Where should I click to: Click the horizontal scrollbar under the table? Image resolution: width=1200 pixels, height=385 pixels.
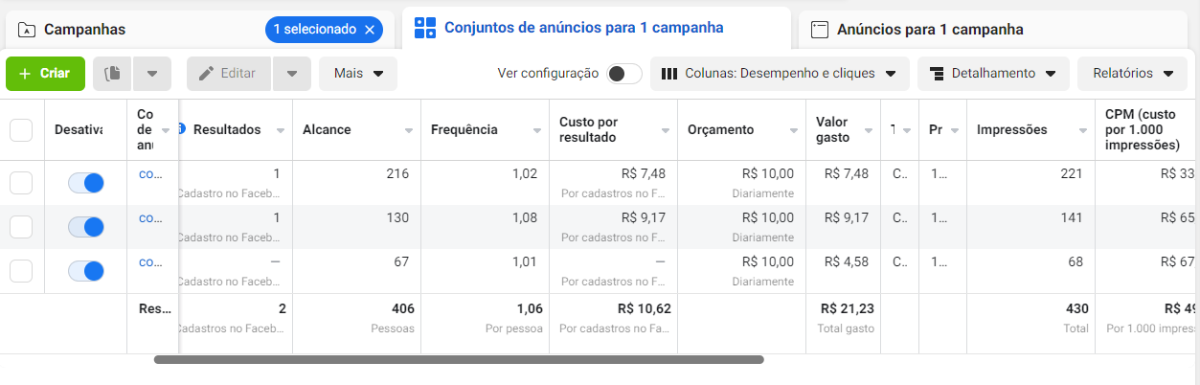[459, 359]
